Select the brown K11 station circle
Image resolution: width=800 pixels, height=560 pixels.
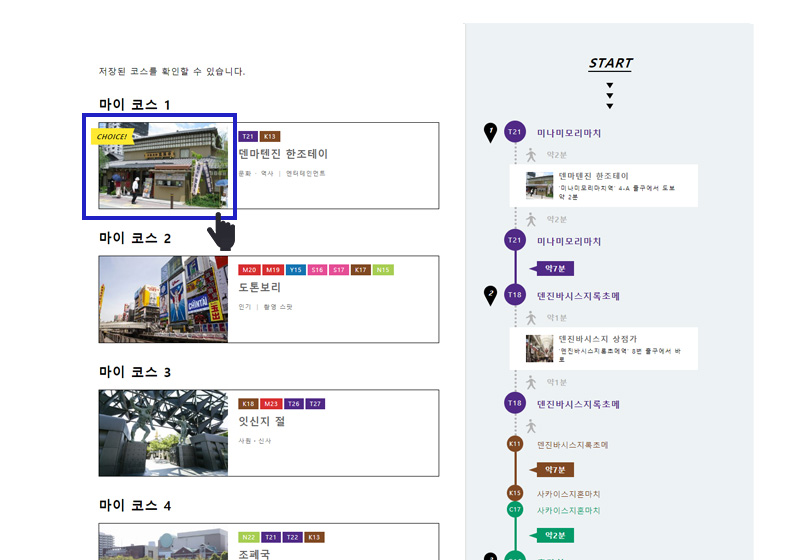(515, 444)
